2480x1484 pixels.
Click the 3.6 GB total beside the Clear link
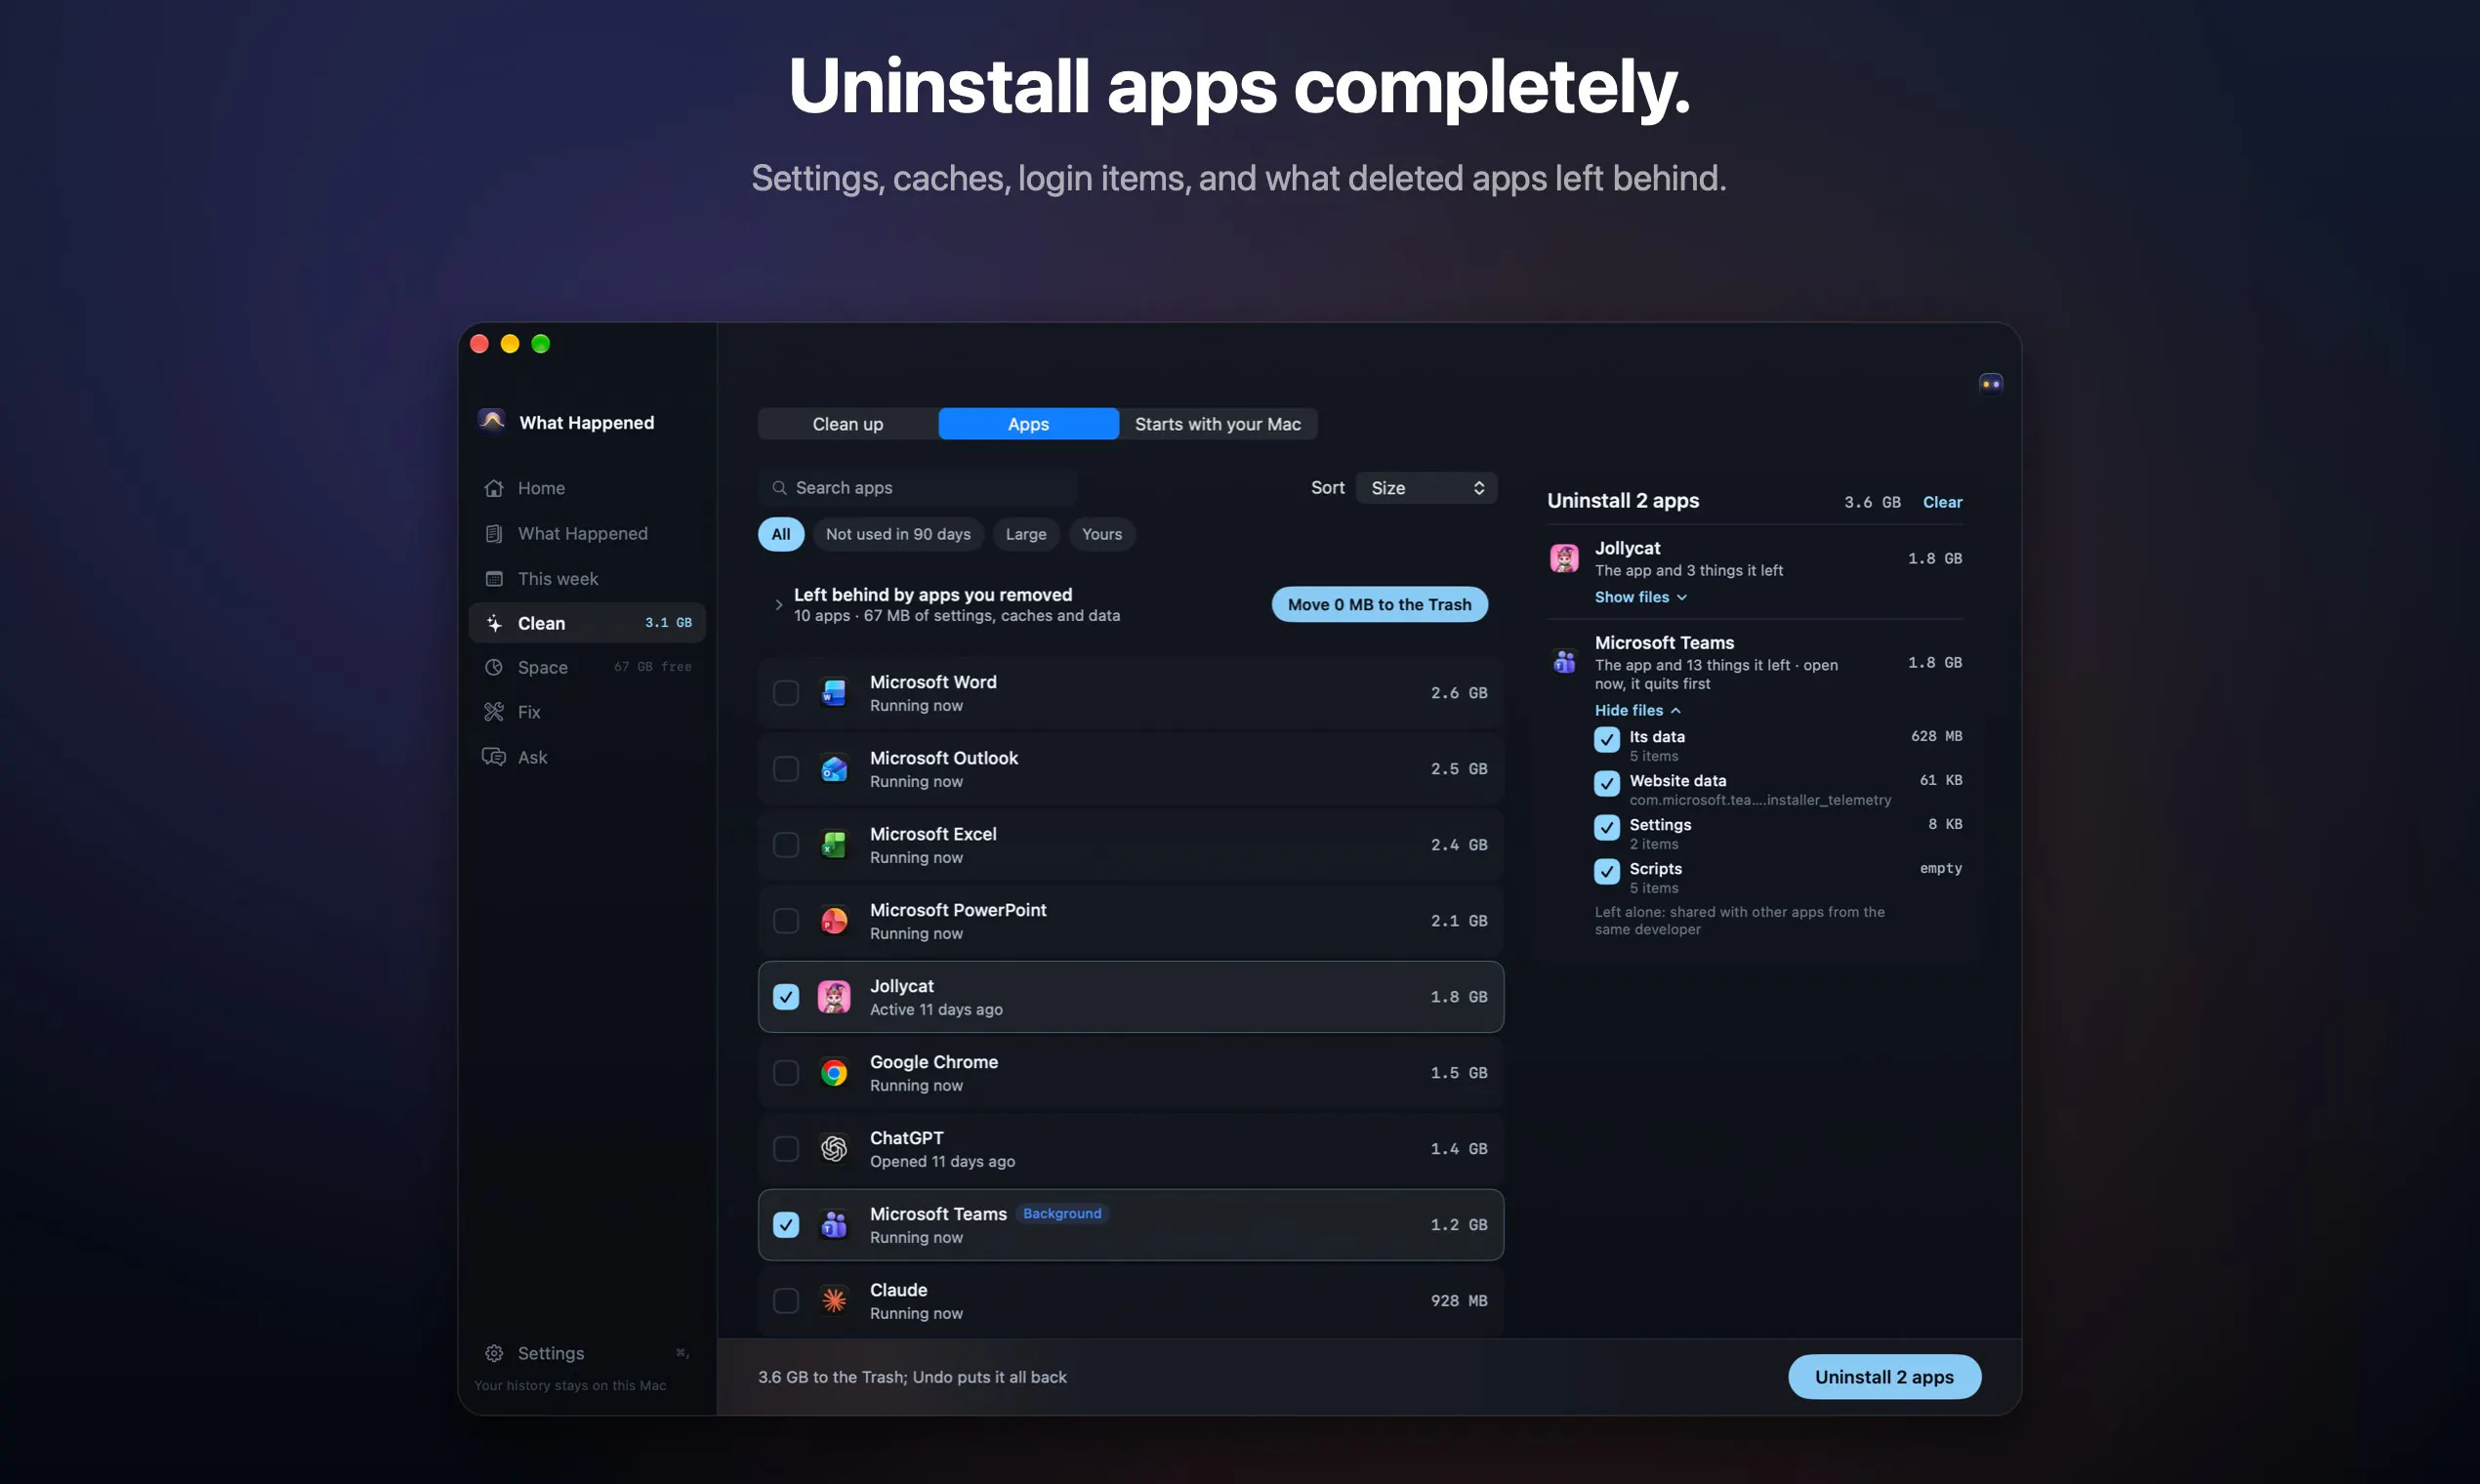tap(1872, 502)
